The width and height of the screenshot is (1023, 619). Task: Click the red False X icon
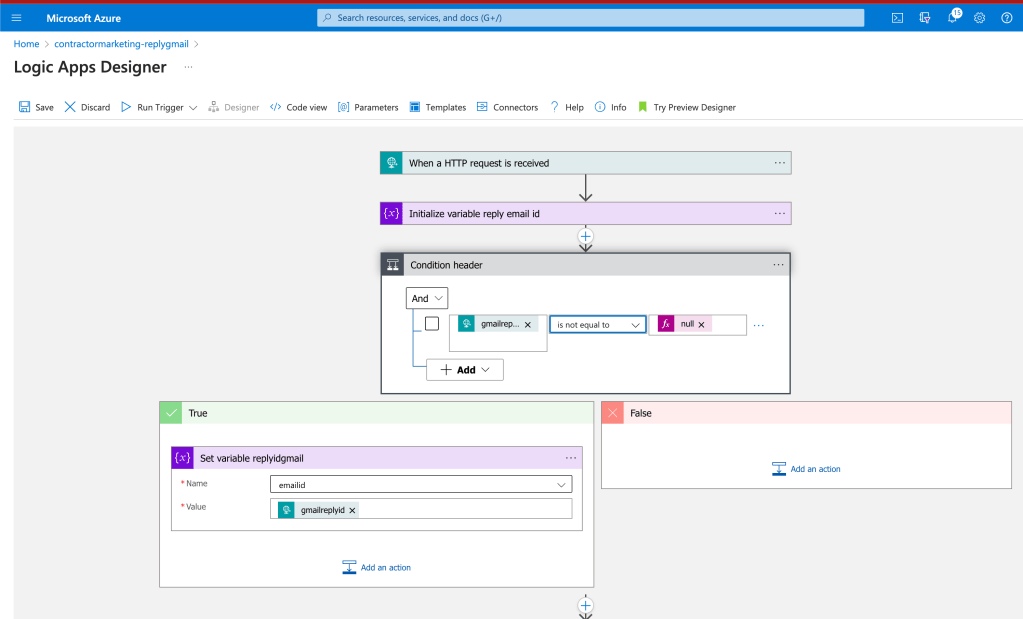[x=613, y=413]
